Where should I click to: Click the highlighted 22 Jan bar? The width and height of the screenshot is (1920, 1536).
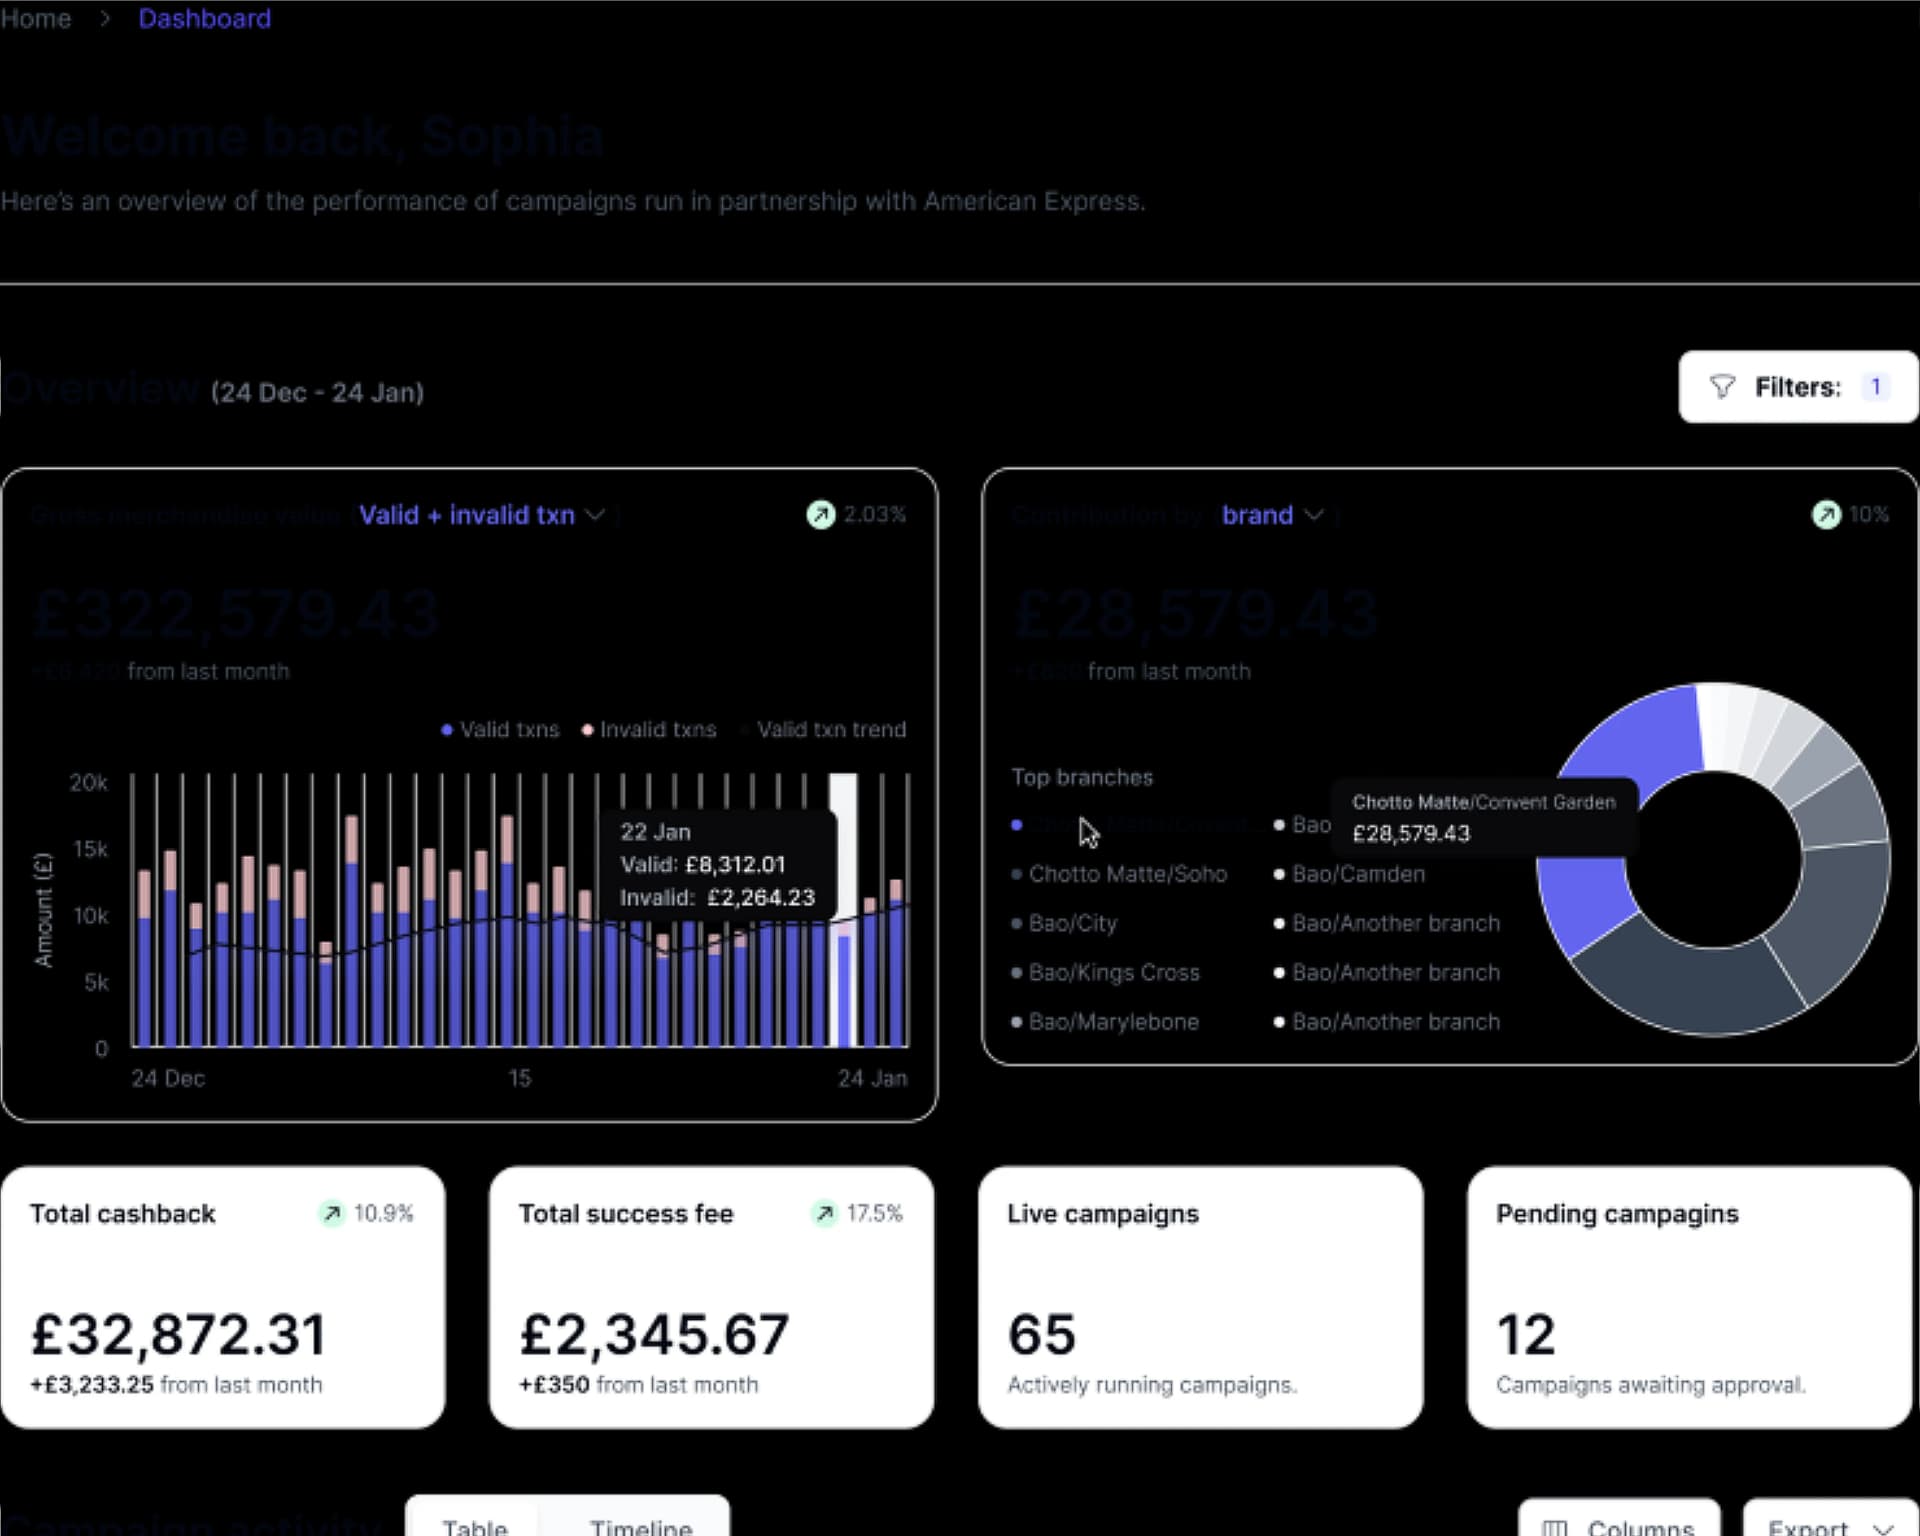click(844, 990)
